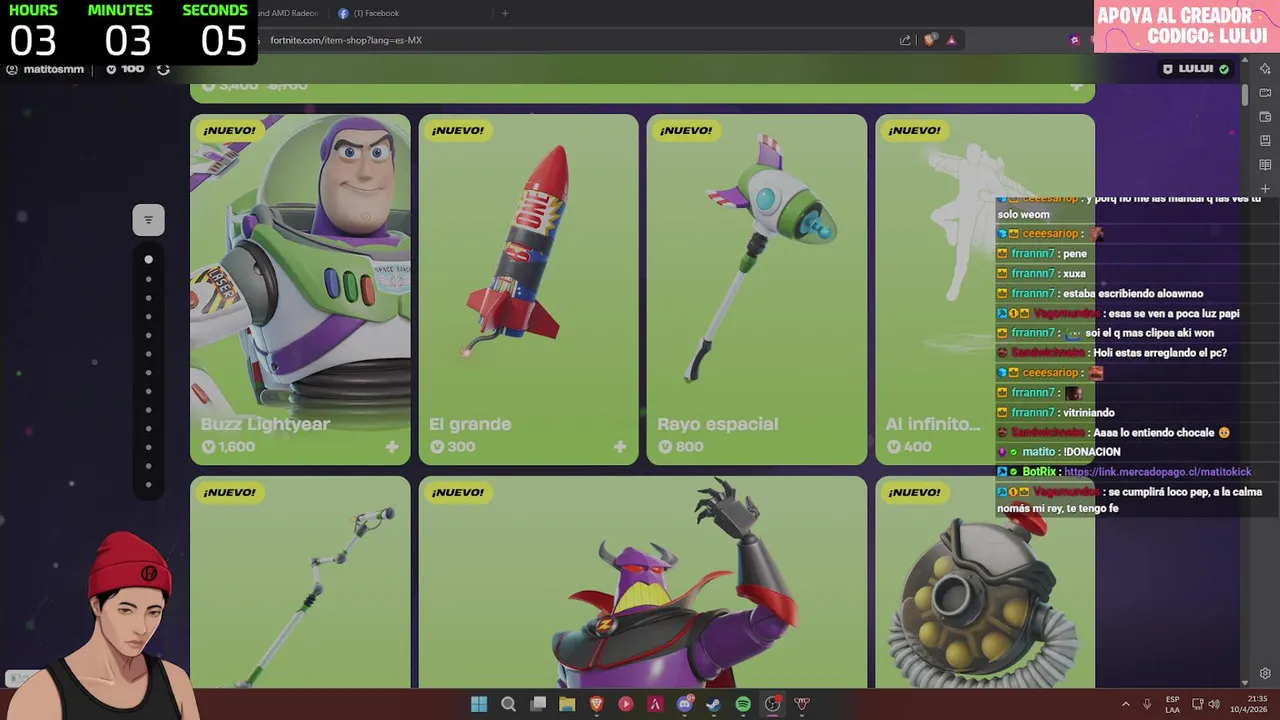Click the share icon in the address bar
Viewport: 1280px width, 720px height.
(905, 40)
